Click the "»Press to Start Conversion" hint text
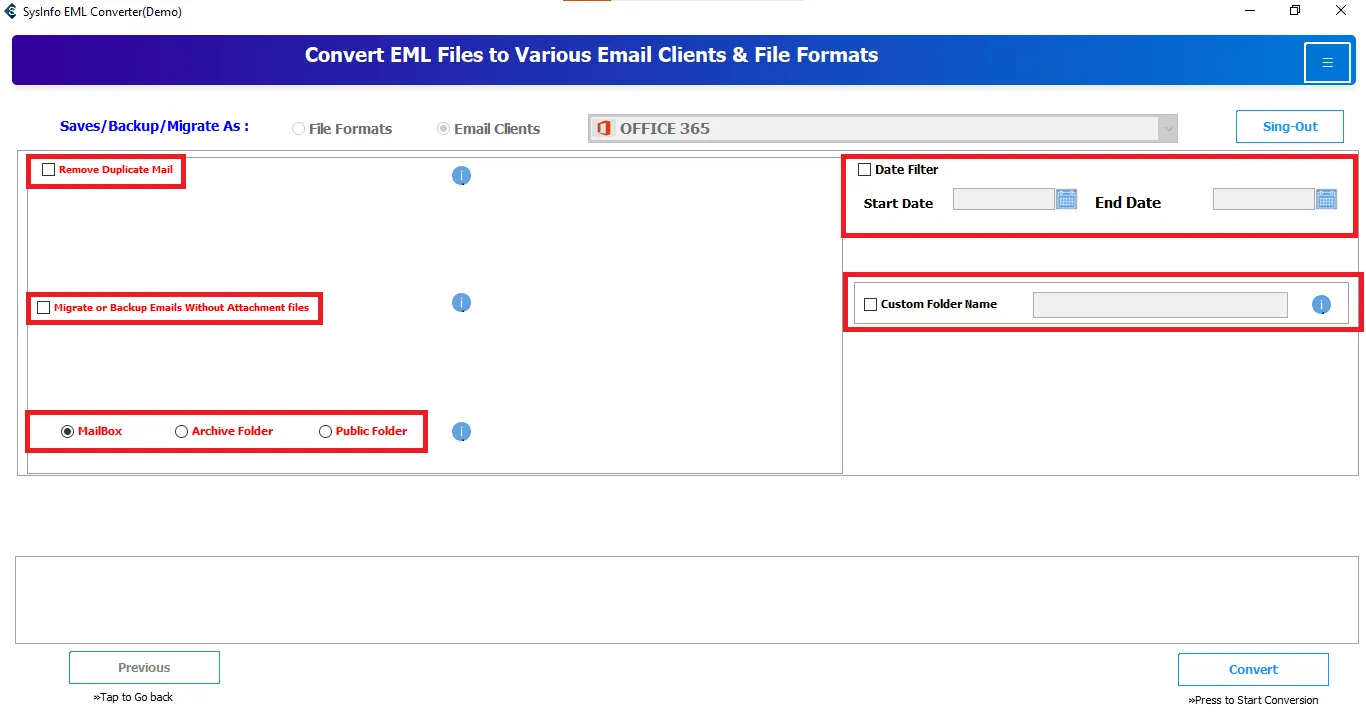This screenshot has width=1366, height=725. pos(1253,700)
